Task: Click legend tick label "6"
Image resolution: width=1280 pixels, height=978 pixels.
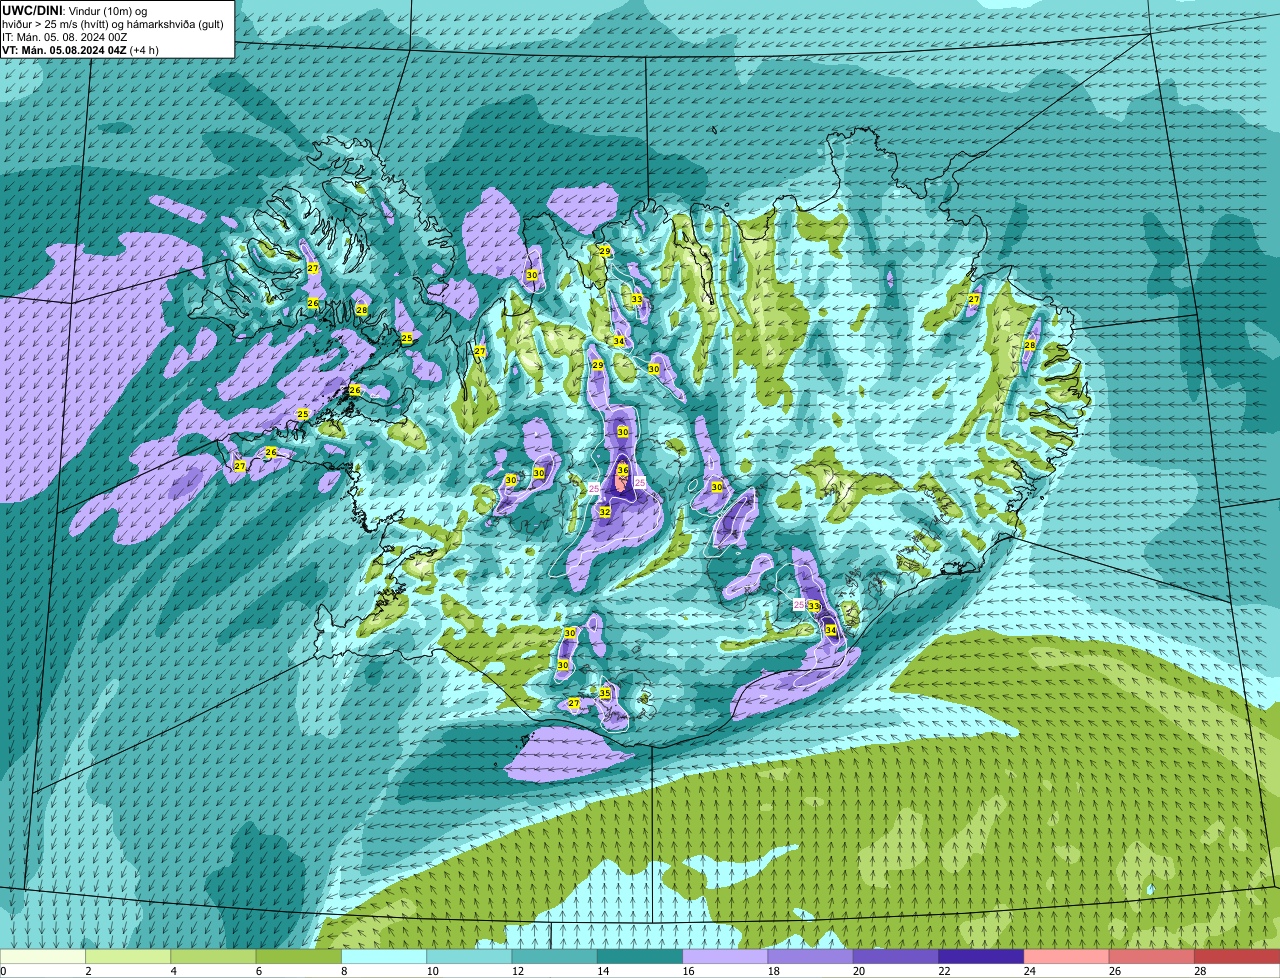Action: click(258, 971)
